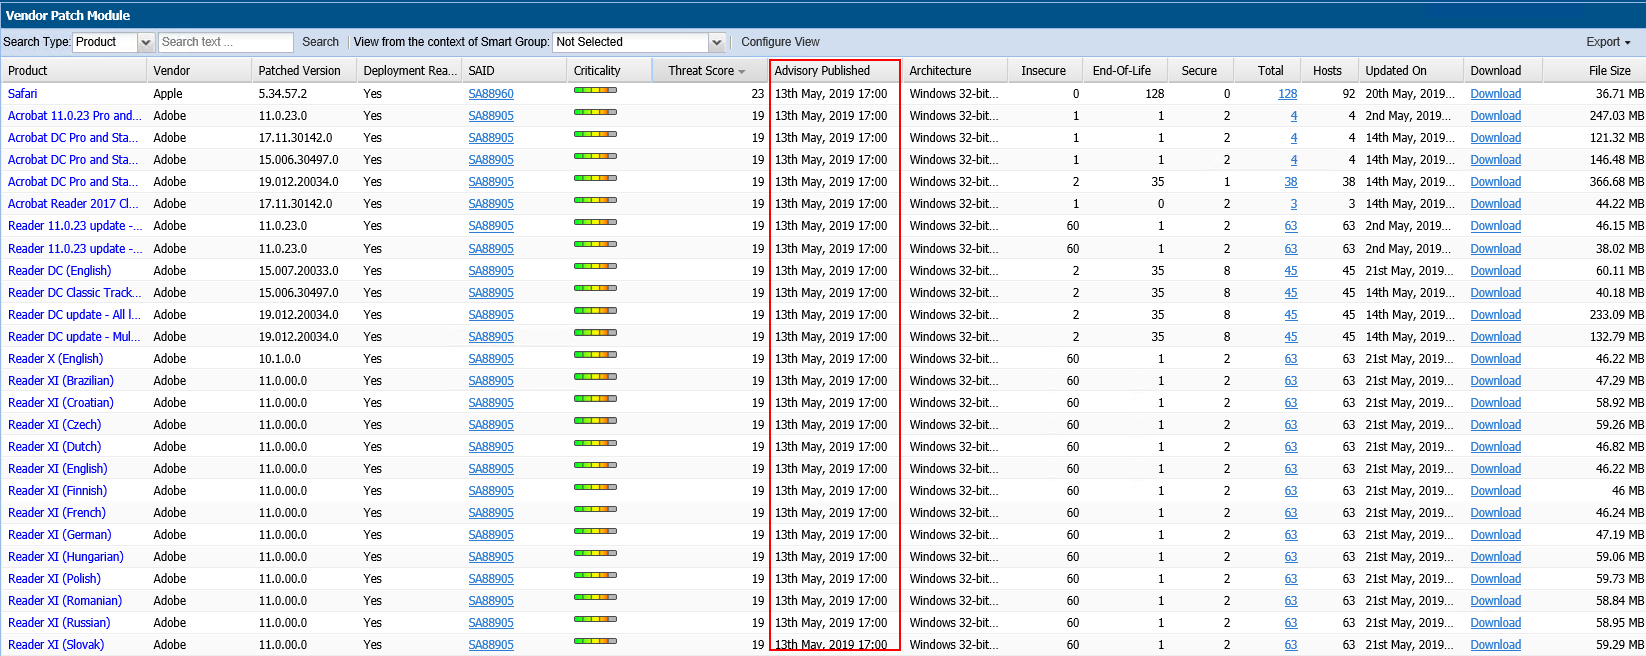Viewport: 1646px width, 656px height.
Task: Sort by the File Size column header
Action: 1609,71
